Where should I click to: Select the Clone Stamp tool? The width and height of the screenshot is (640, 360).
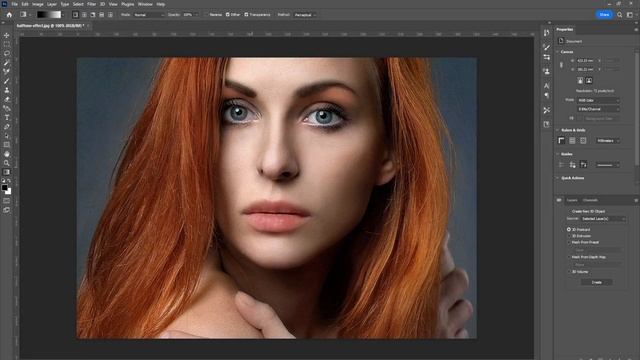pos(7,90)
